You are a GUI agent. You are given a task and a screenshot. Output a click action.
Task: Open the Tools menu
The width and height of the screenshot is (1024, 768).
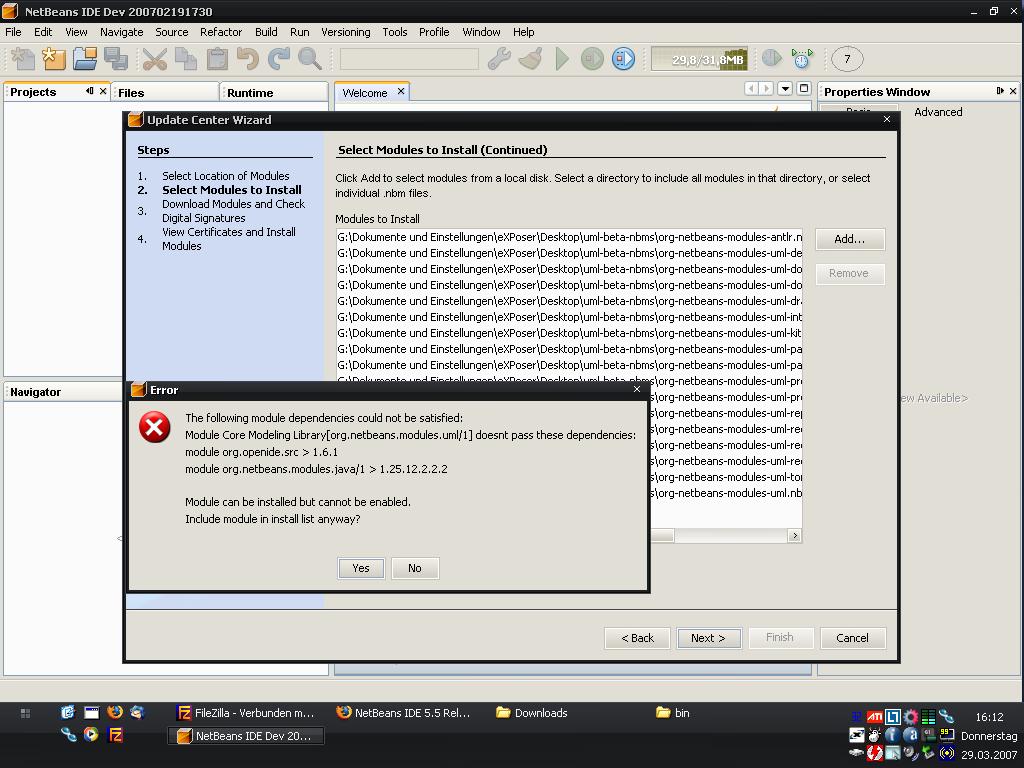(x=394, y=32)
